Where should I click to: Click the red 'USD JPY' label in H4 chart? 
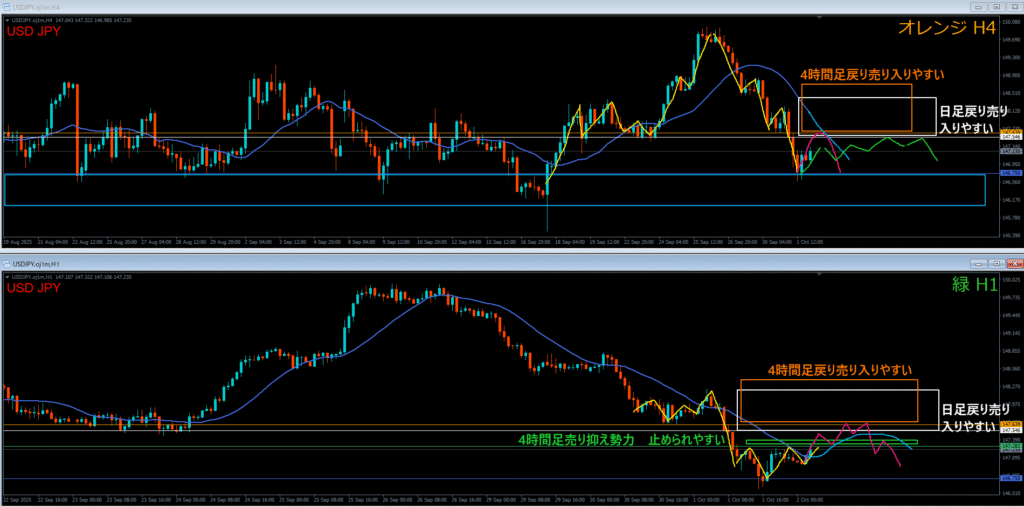click(33, 31)
